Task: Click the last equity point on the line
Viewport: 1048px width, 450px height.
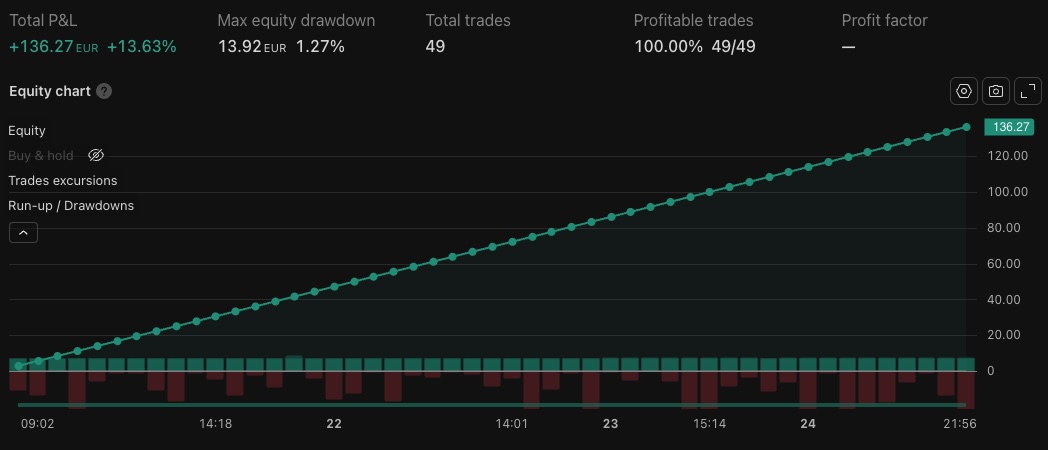Action: click(966, 127)
